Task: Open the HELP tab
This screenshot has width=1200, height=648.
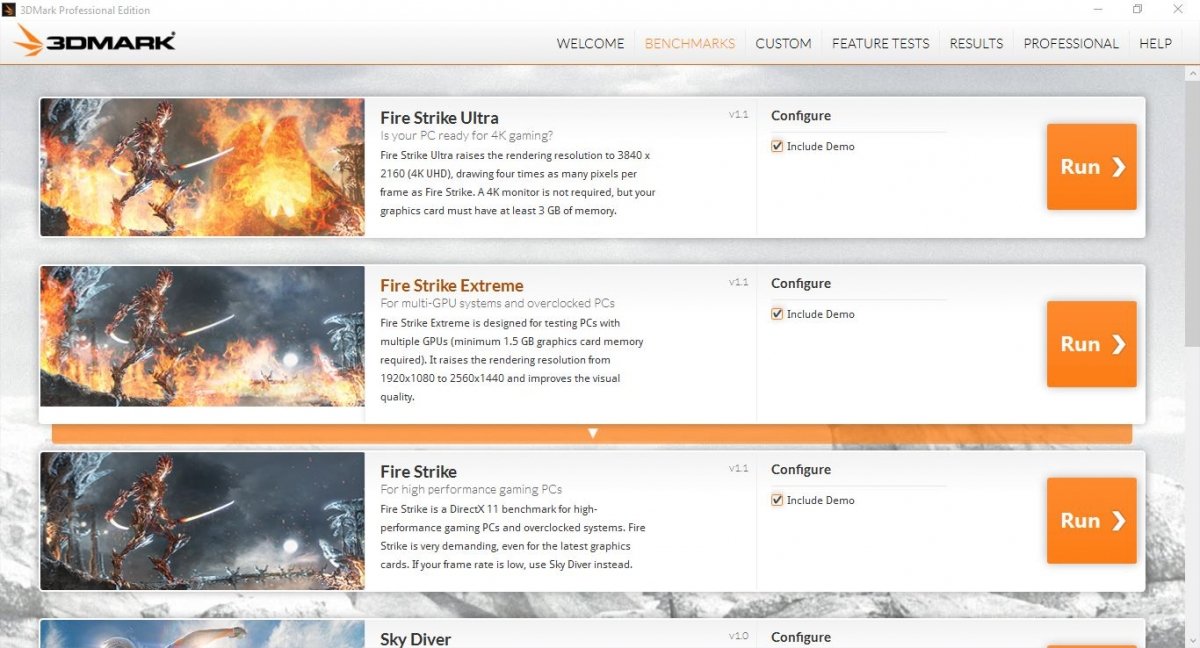Action: (x=1155, y=43)
